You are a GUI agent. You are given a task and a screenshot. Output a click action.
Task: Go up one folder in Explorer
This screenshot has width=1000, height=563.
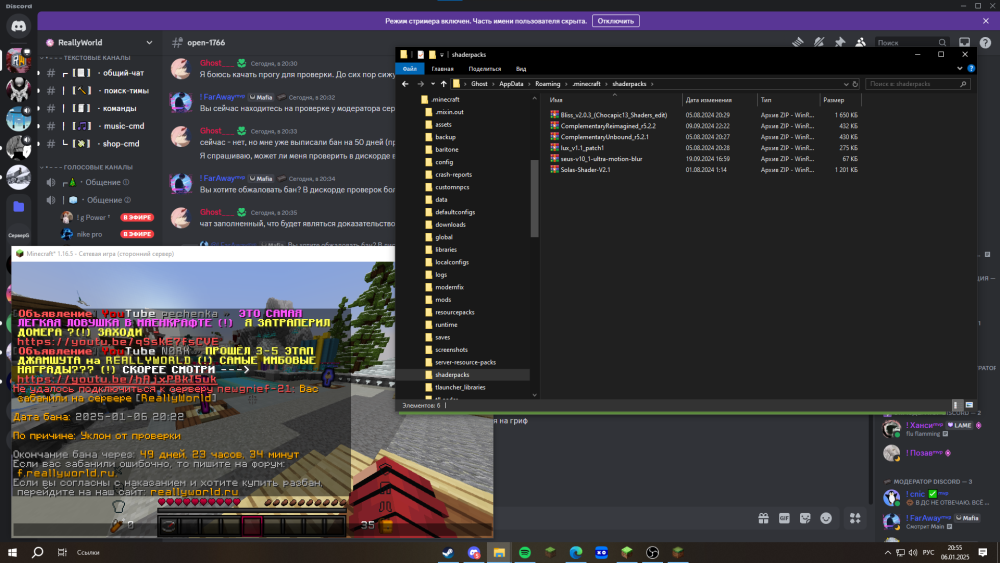pyautogui.click(x=444, y=84)
